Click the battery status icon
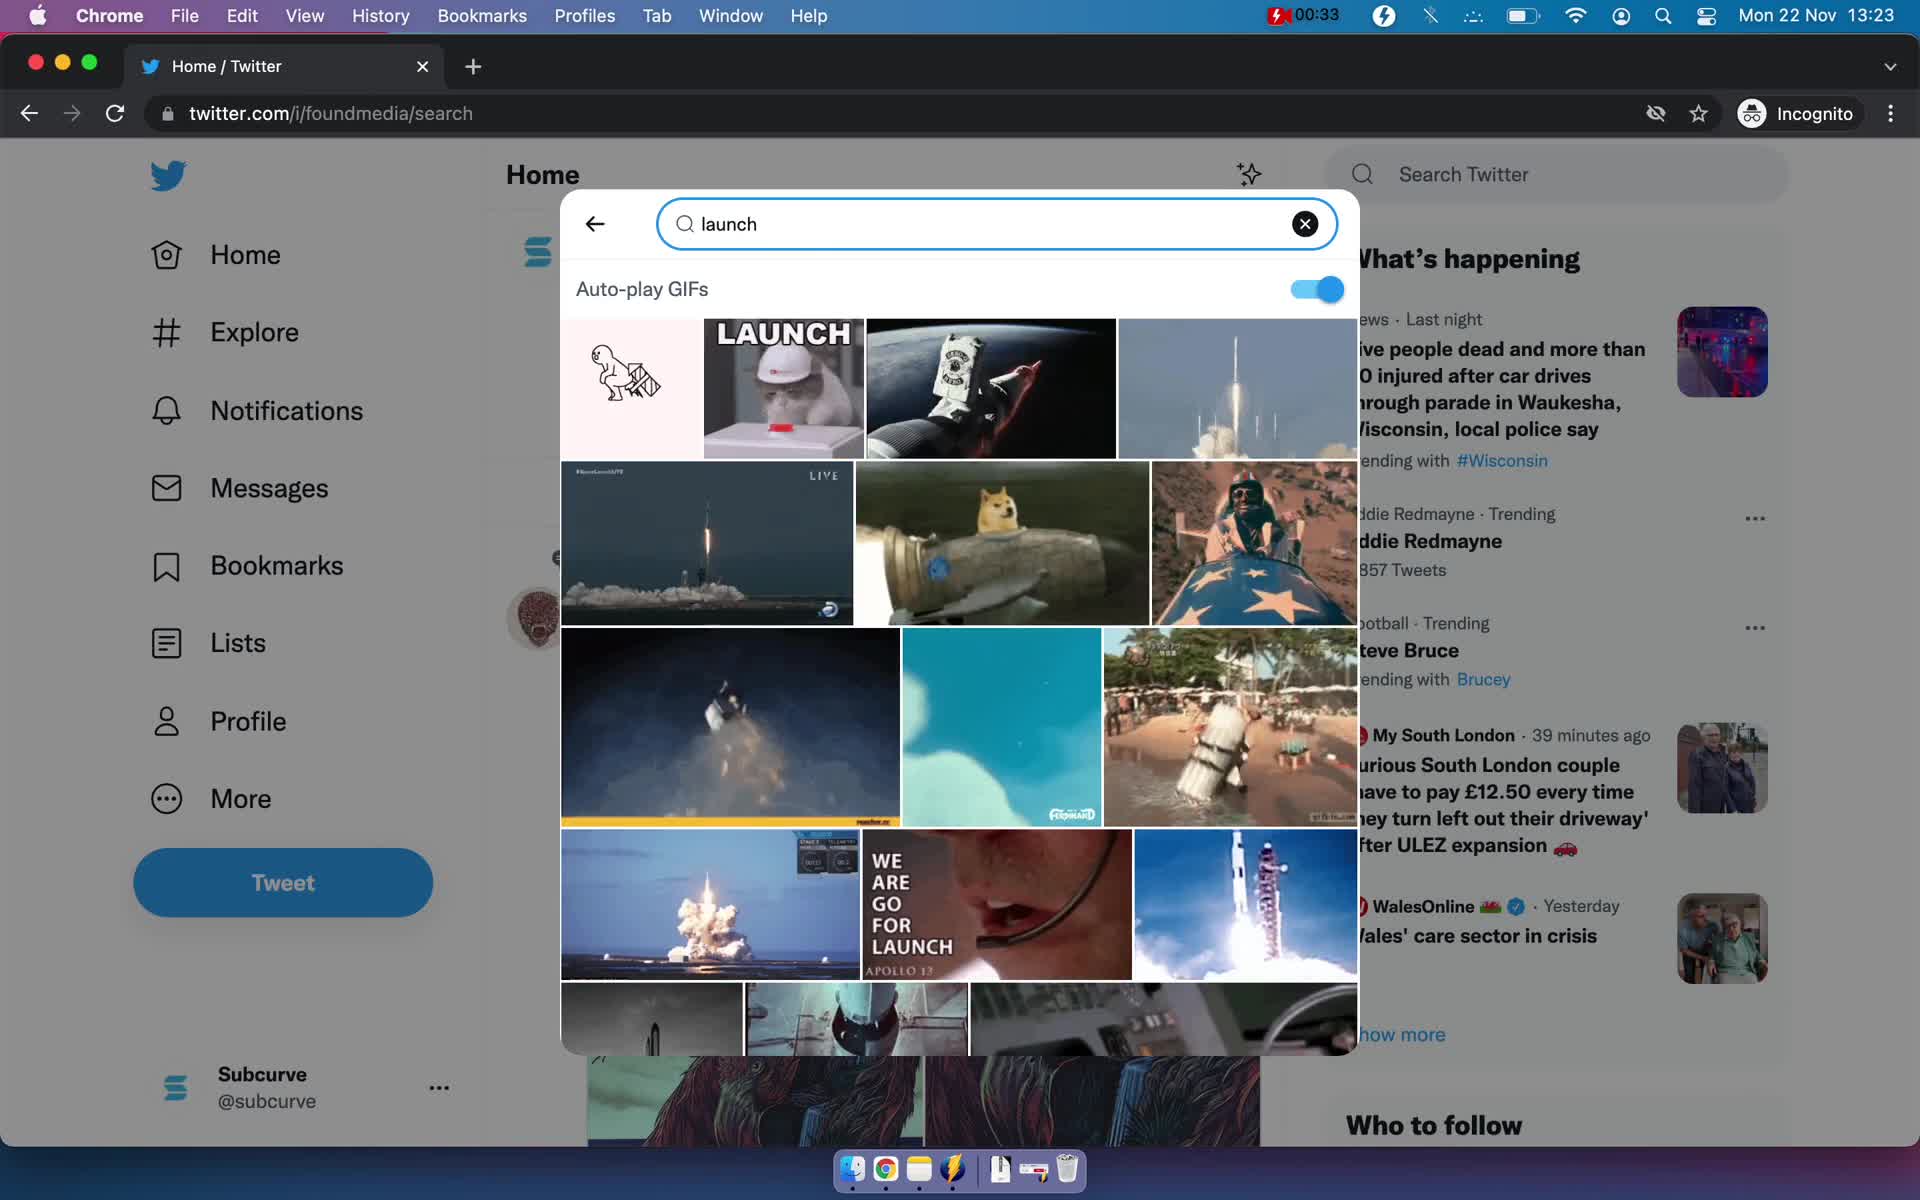This screenshot has height=1200, width=1920. 1522,16
